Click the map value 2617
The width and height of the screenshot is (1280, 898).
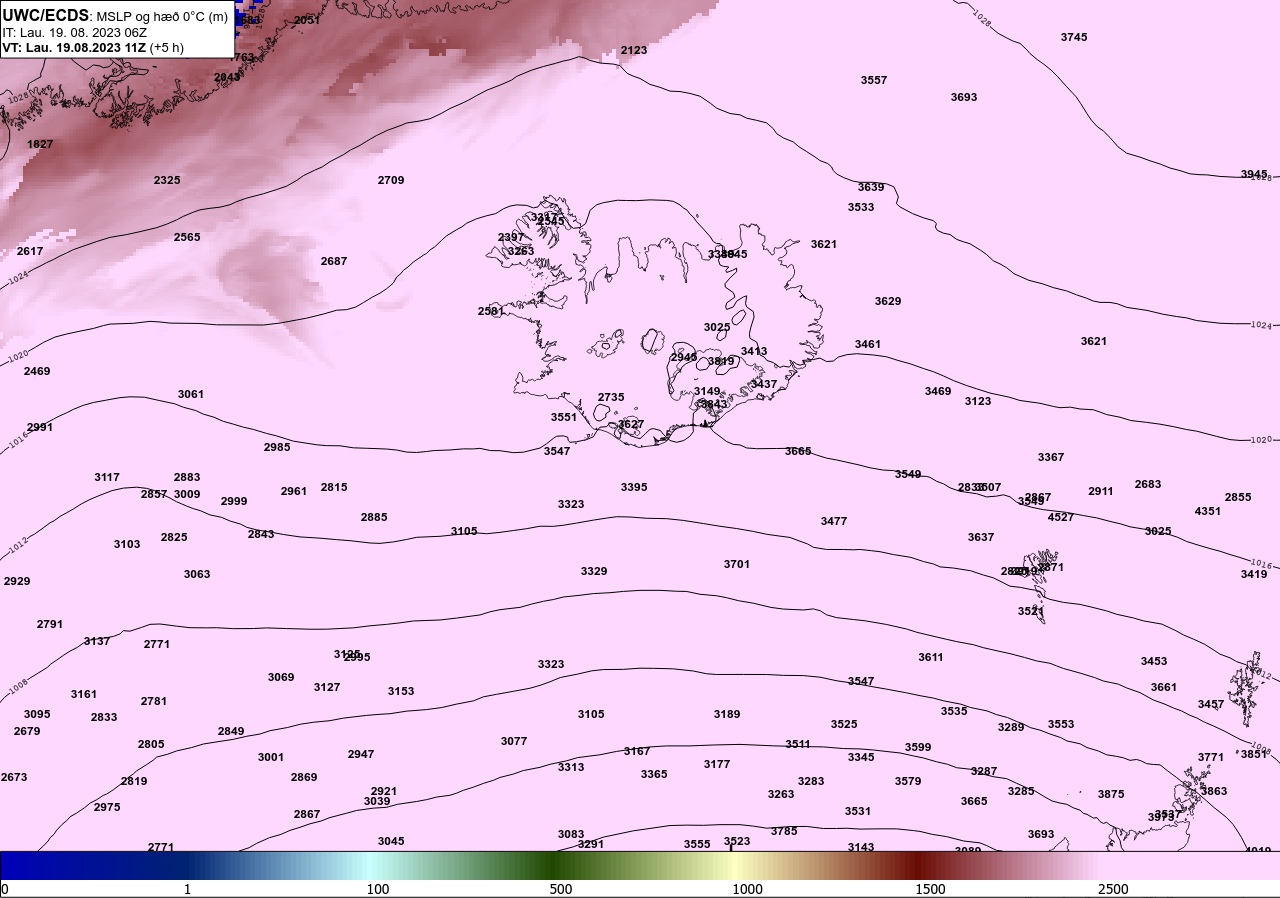[30, 251]
